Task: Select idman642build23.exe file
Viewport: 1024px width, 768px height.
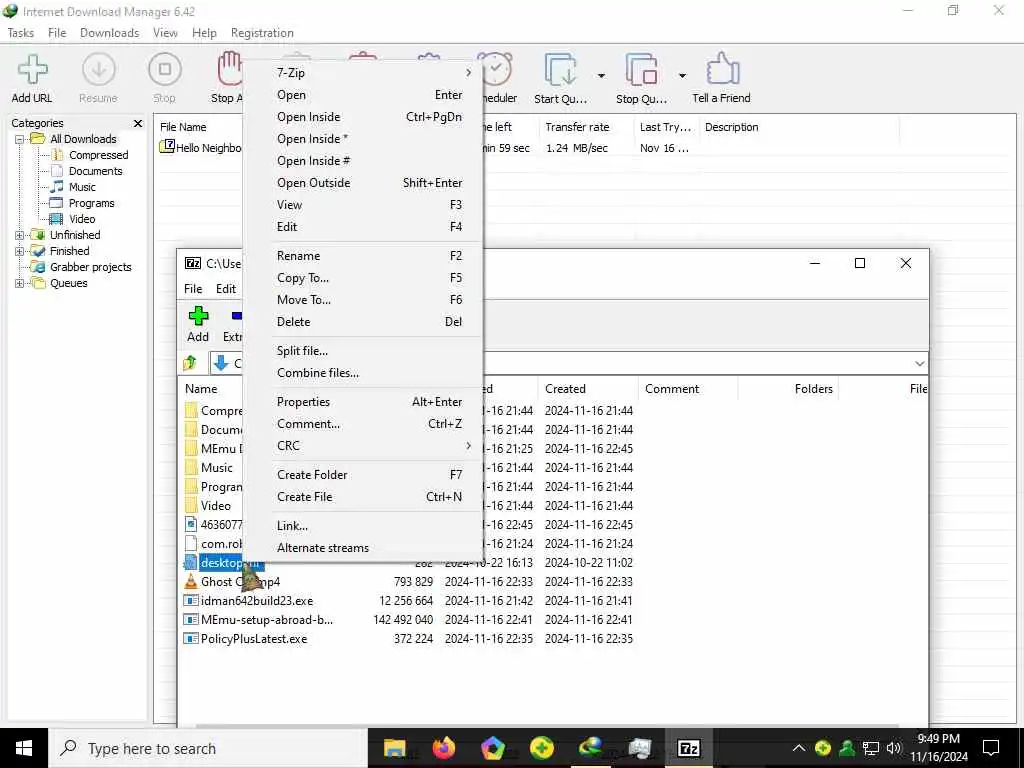Action: (257, 601)
